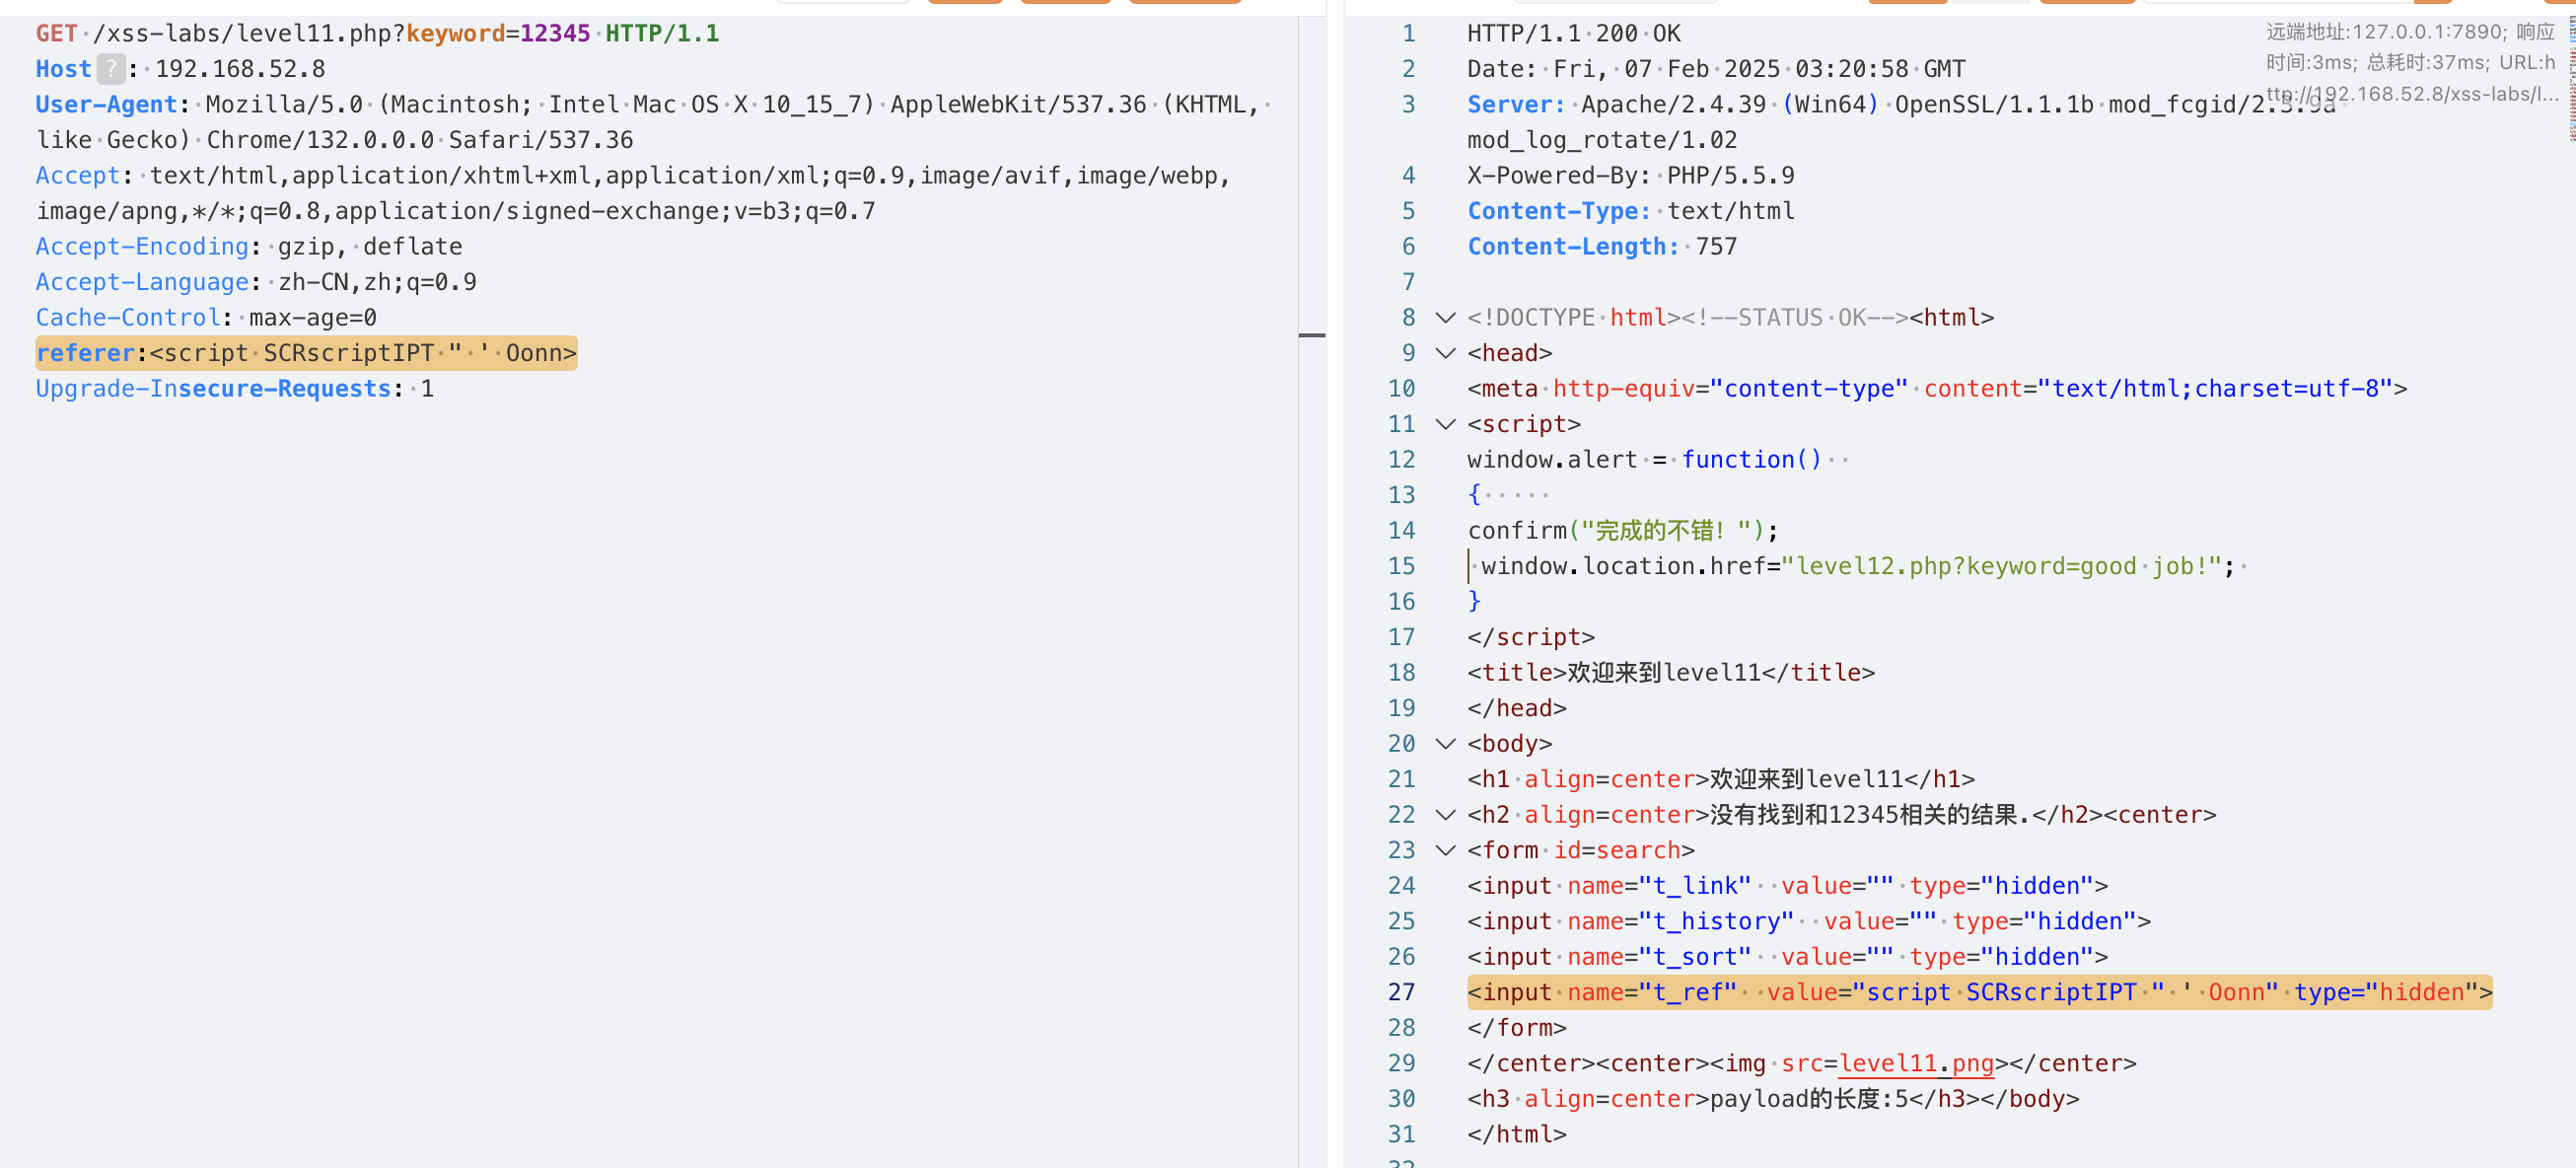
Task: Select the highlighted referer header line
Action: point(306,353)
